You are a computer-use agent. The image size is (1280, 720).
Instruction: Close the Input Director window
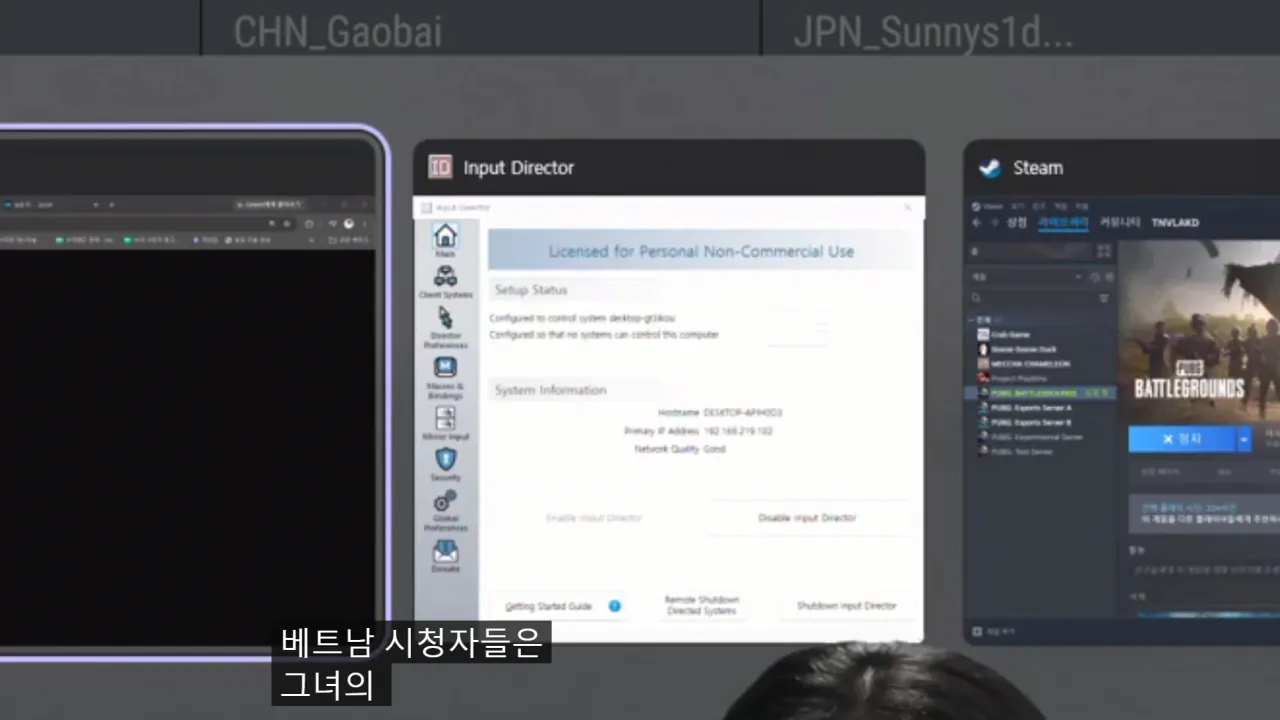pyautogui.click(x=908, y=207)
